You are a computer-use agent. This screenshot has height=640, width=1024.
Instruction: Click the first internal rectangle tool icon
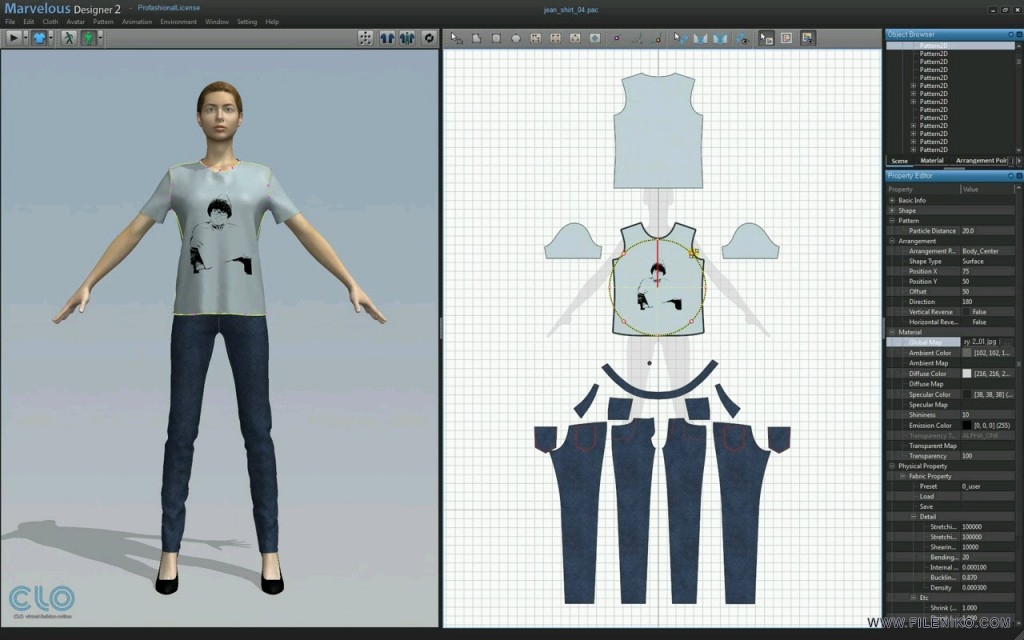536,39
